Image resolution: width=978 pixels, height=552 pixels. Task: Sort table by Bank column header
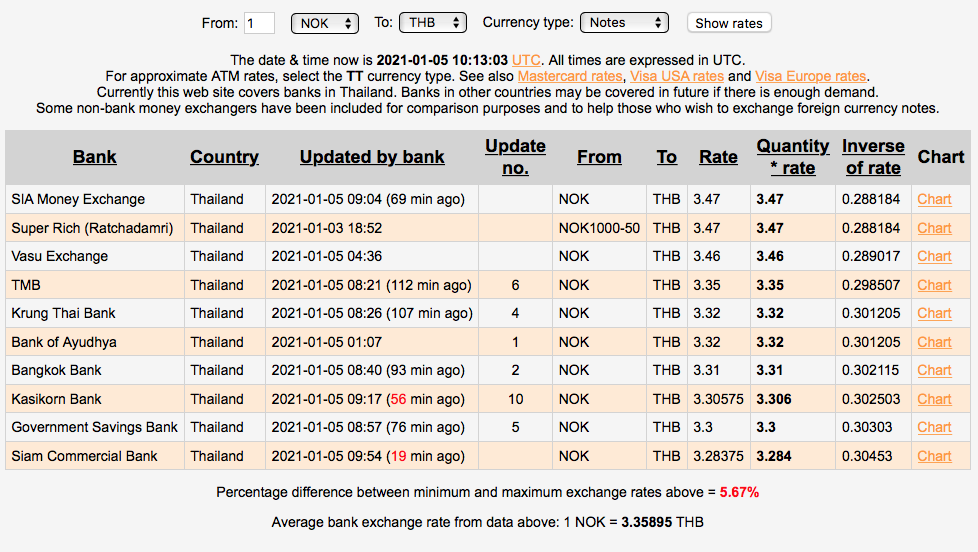pos(94,157)
